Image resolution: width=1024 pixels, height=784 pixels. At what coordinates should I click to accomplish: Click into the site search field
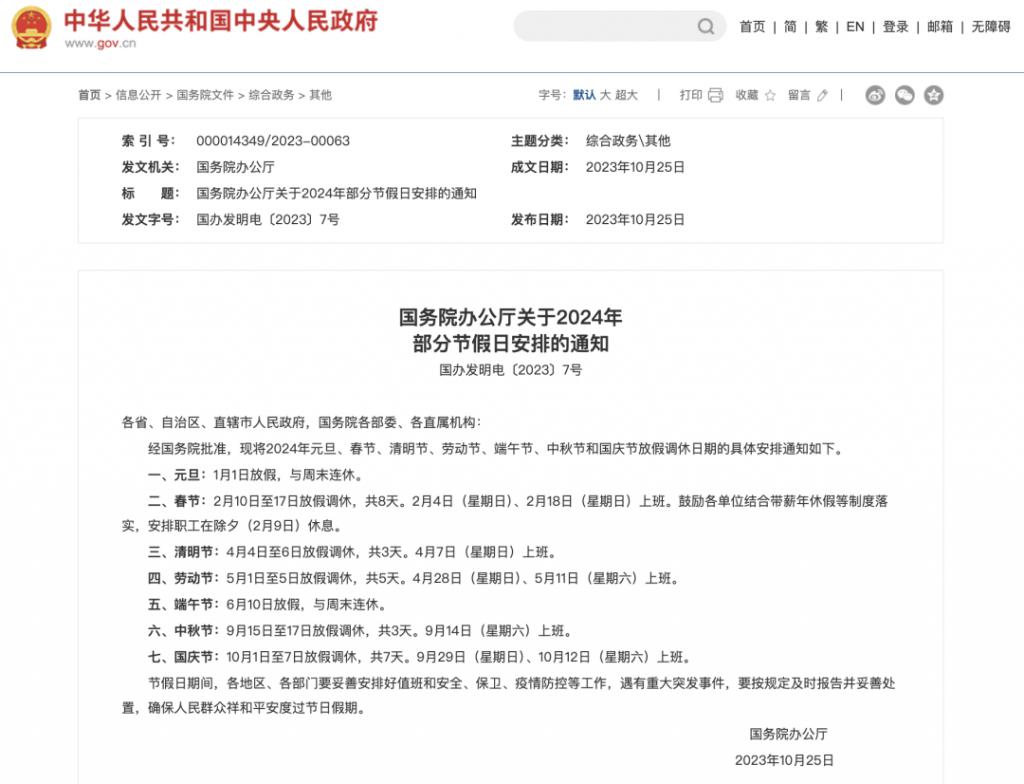[605, 27]
